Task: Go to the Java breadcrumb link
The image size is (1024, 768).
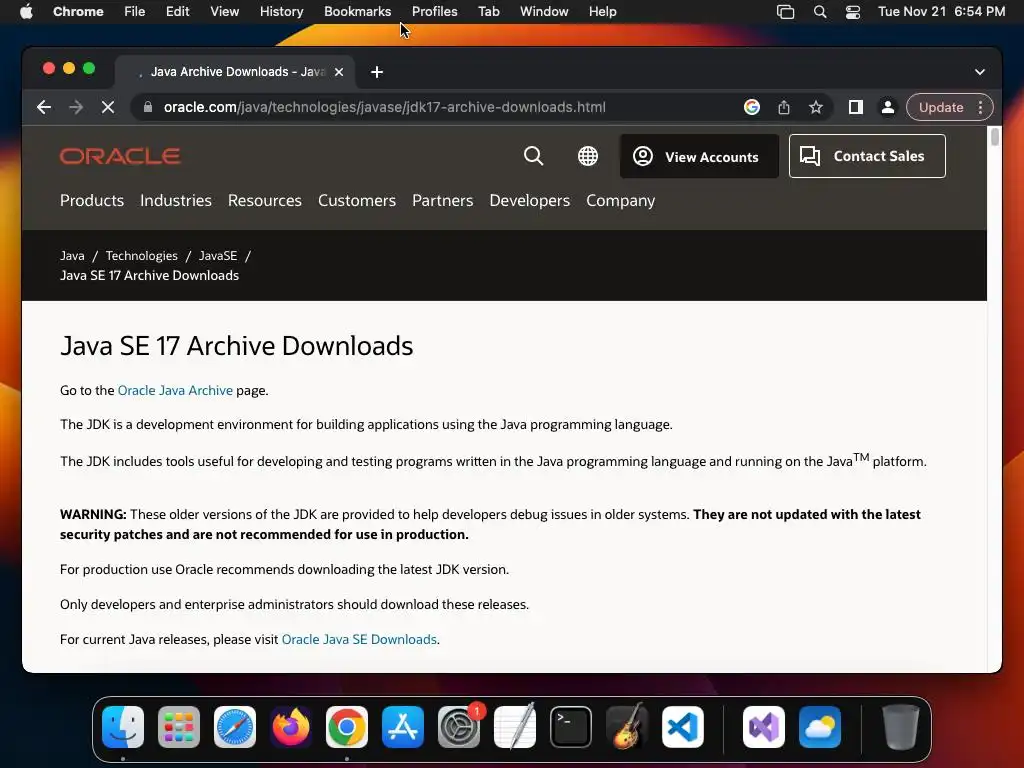Action: pyautogui.click(x=72, y=255)
